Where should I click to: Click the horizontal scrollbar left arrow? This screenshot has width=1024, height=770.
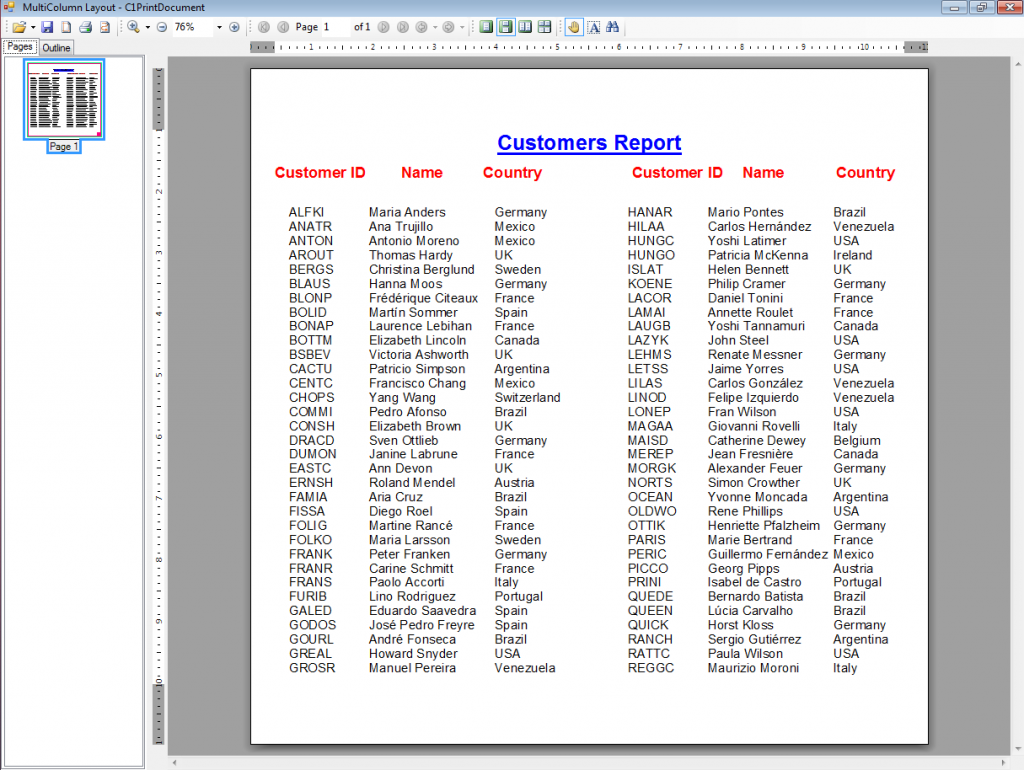click(174, 763)
